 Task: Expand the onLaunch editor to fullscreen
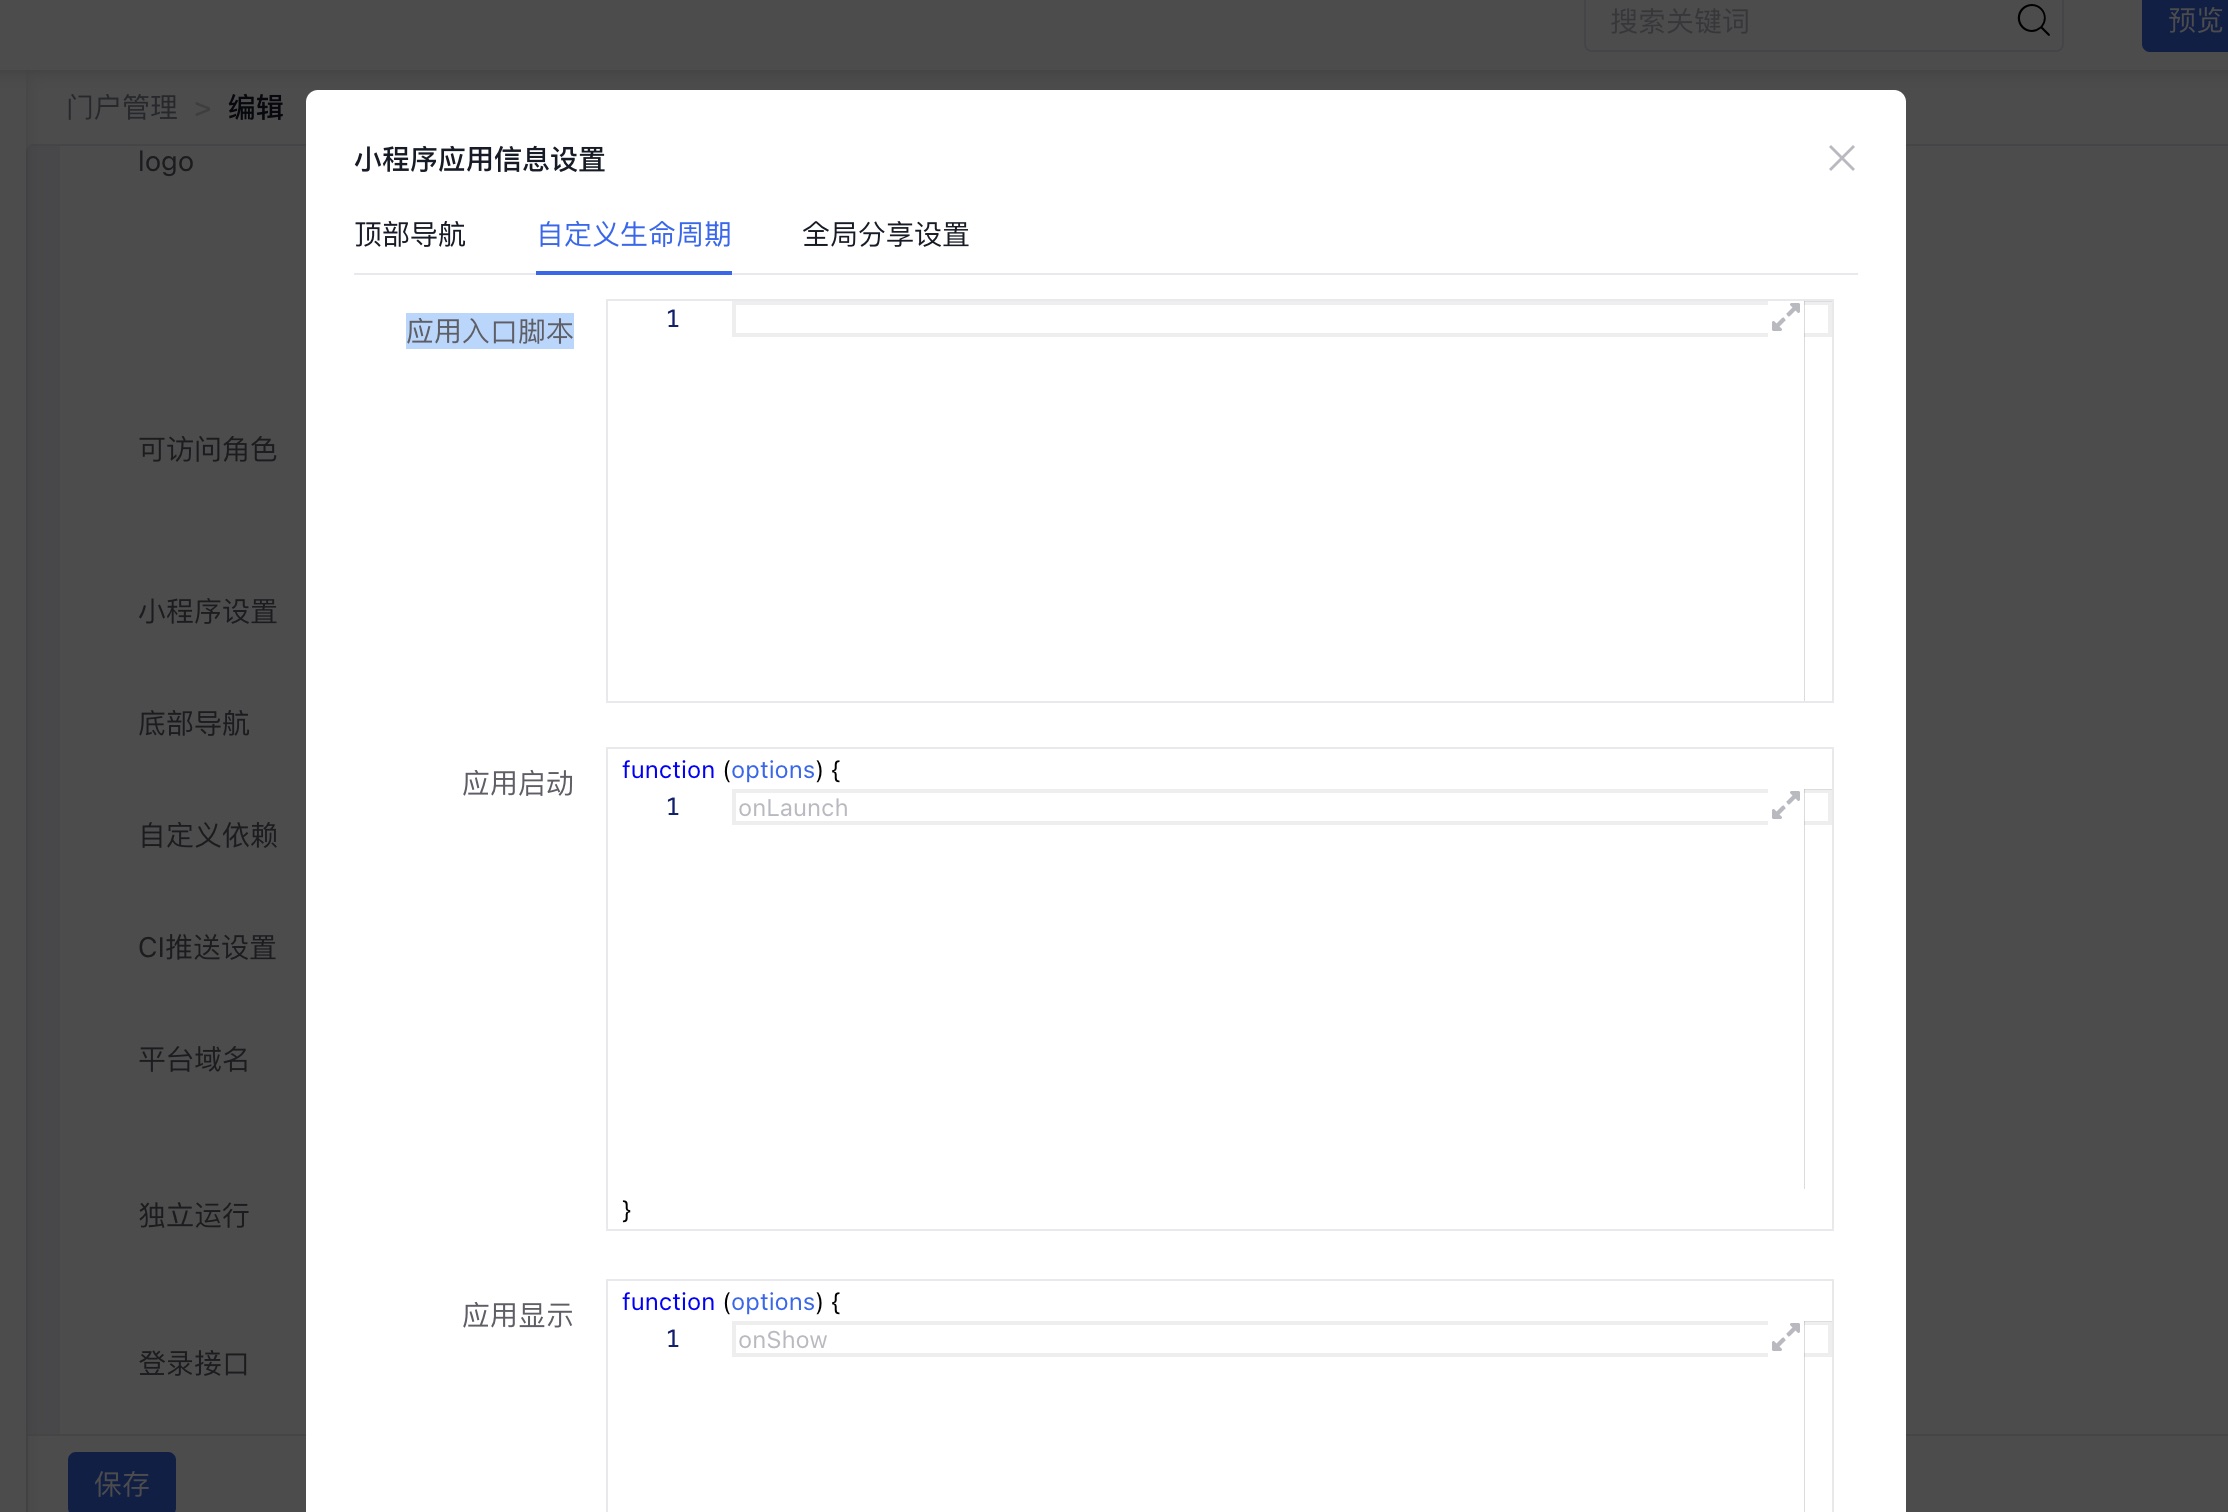point(1785,806)
